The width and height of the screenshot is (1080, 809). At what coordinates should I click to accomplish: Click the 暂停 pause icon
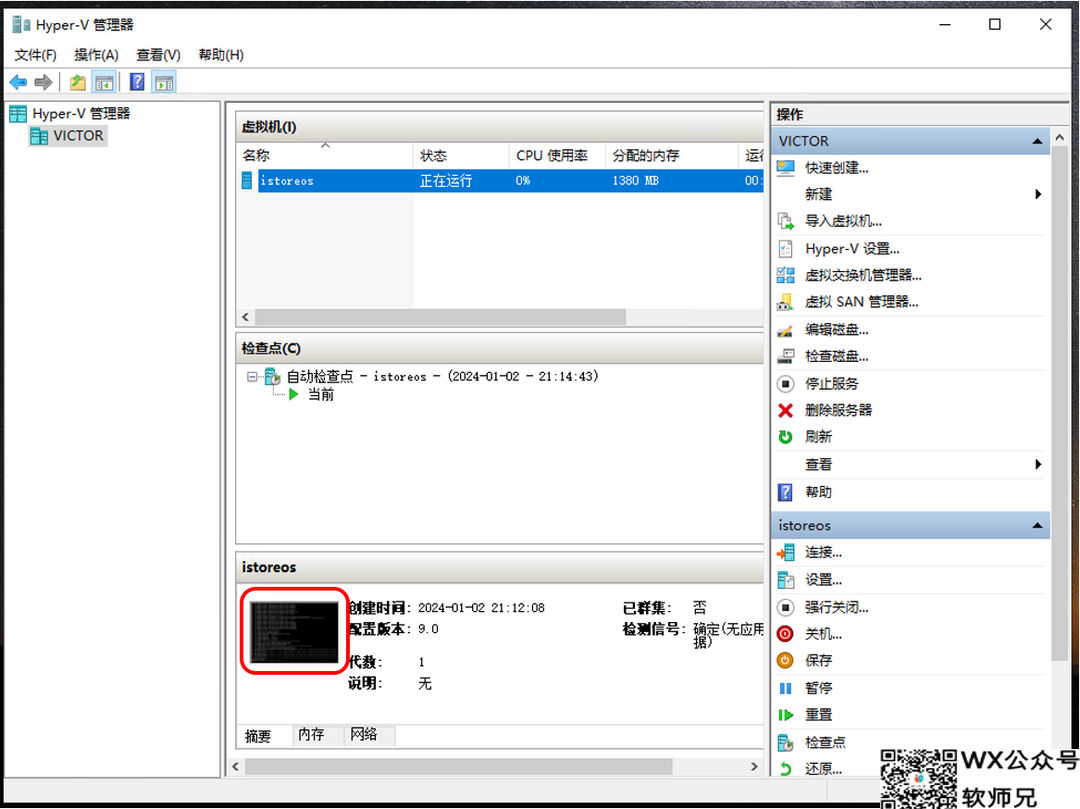coord(785,688)
